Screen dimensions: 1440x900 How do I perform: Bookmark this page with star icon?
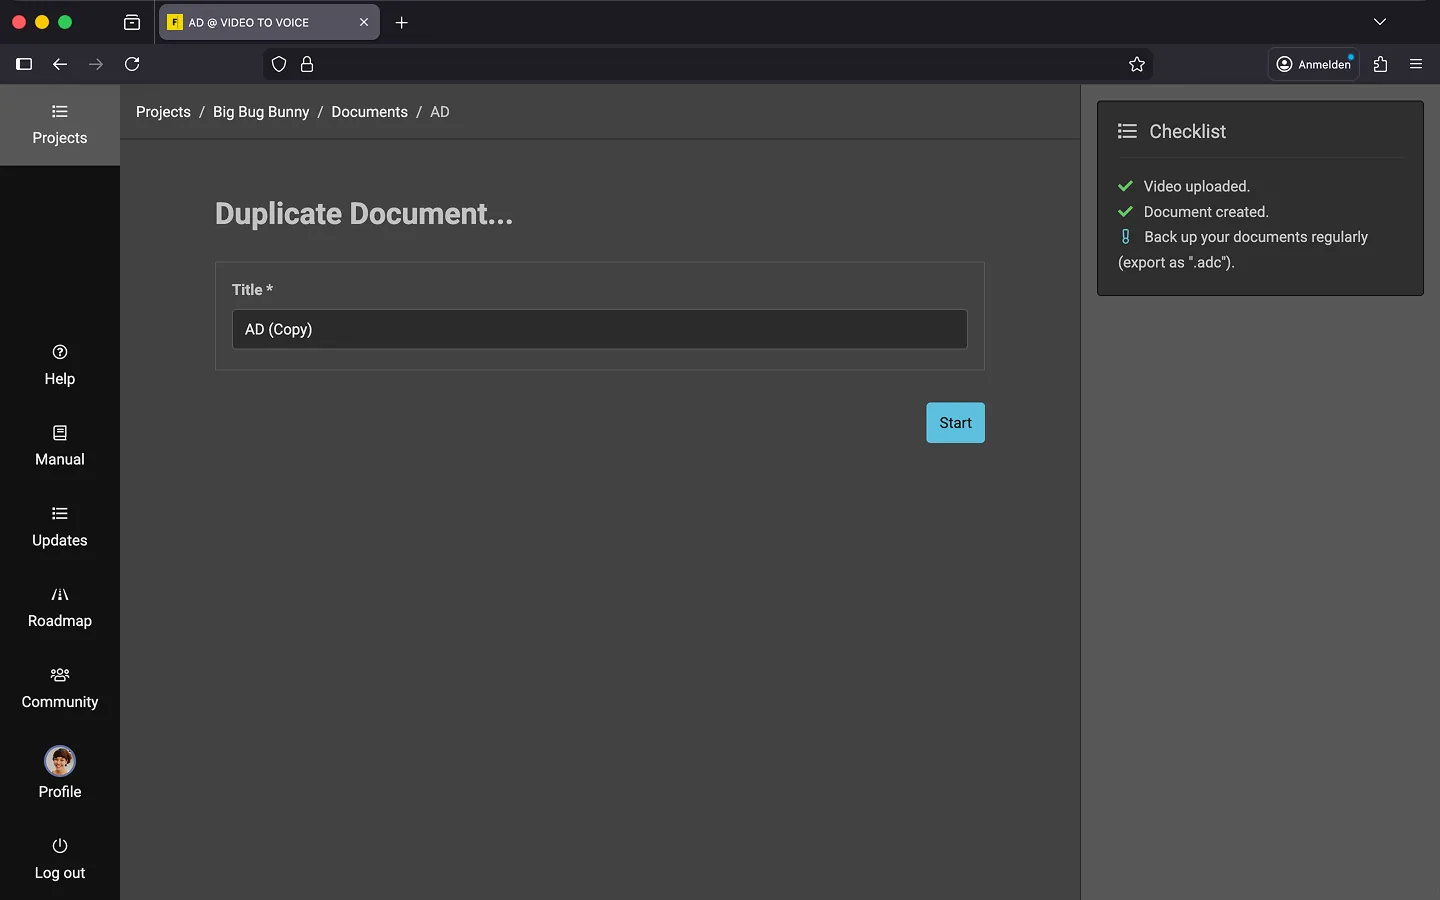coord(1137,64)
